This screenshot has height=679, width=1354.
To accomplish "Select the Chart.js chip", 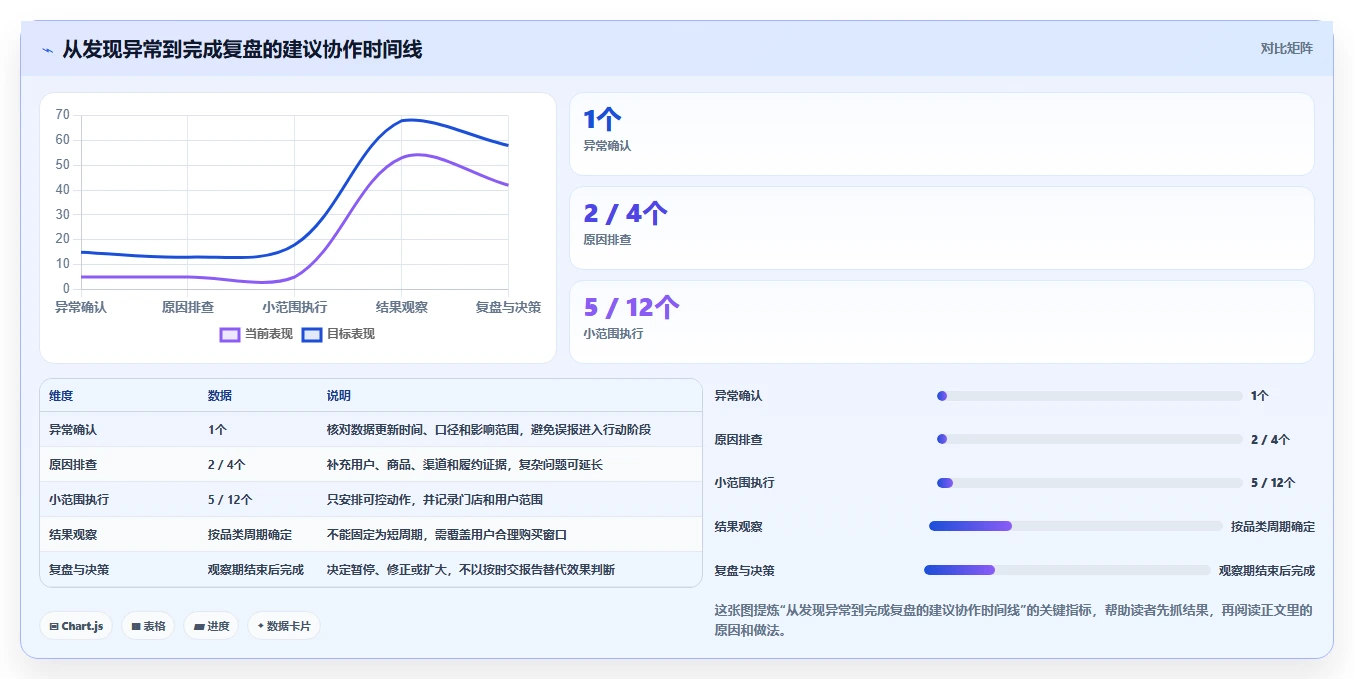I will point(77,626).
